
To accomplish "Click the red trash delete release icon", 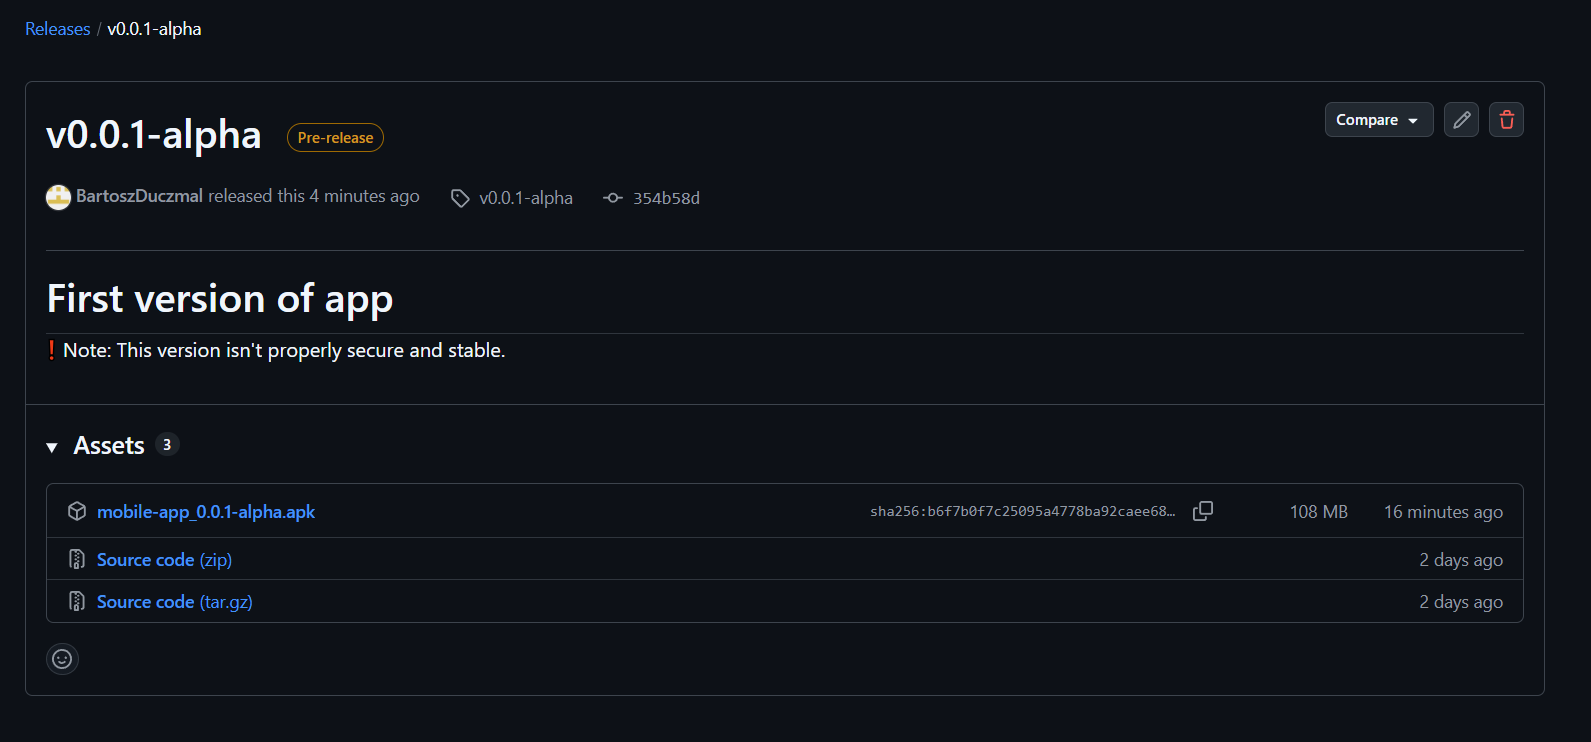I will [1506, 120].
